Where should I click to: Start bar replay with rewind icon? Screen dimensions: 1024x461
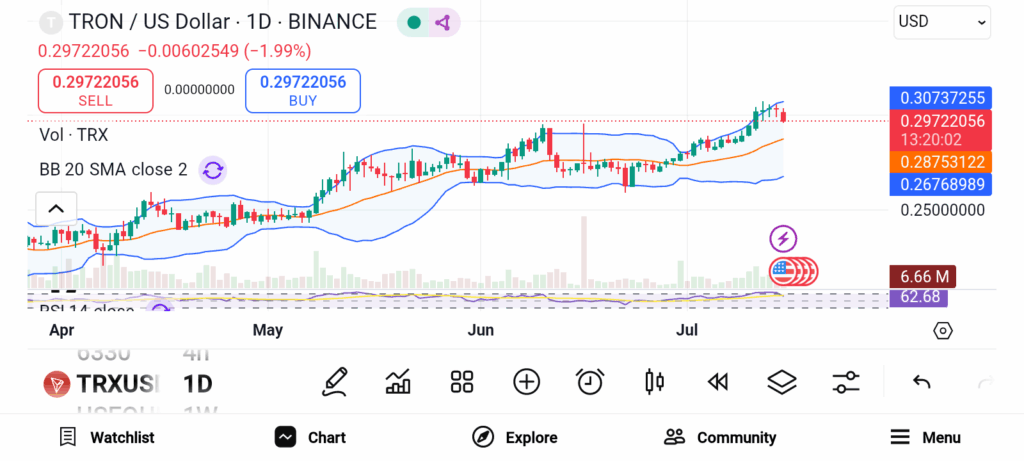(x=718, y=382)
